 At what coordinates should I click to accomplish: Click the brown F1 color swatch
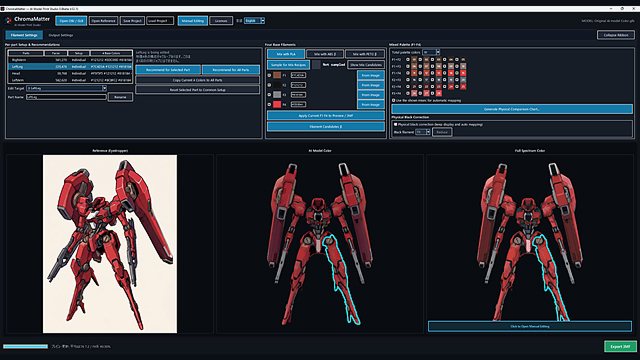click(277, 75)
